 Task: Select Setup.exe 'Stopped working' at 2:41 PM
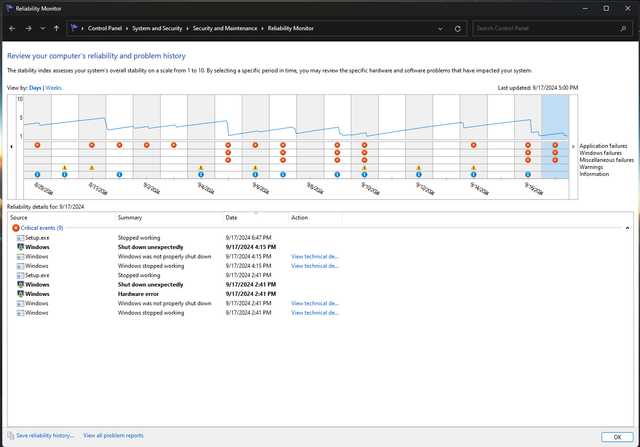320,275
